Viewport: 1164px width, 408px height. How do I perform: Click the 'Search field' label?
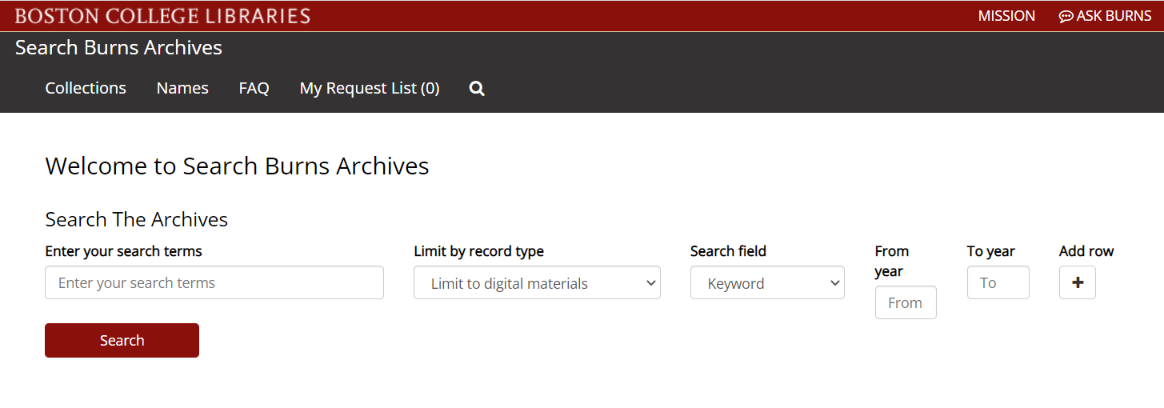point(728,251)
